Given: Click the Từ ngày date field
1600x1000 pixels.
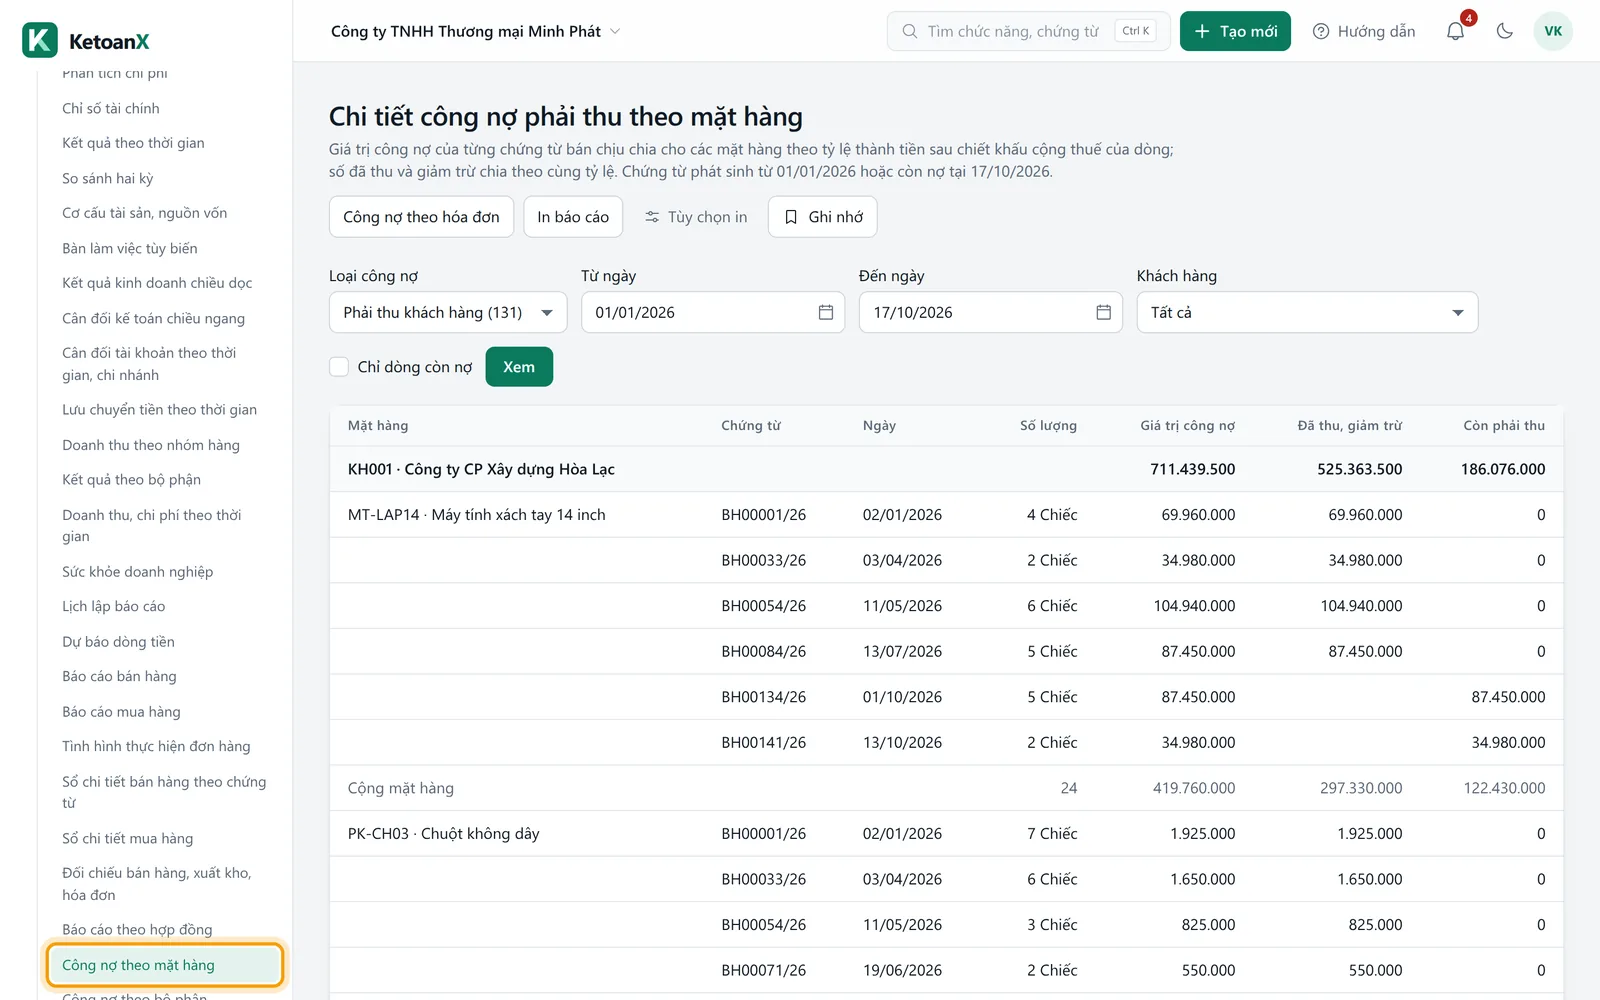Looking at the screenshot, I should [x=713, y=312].
